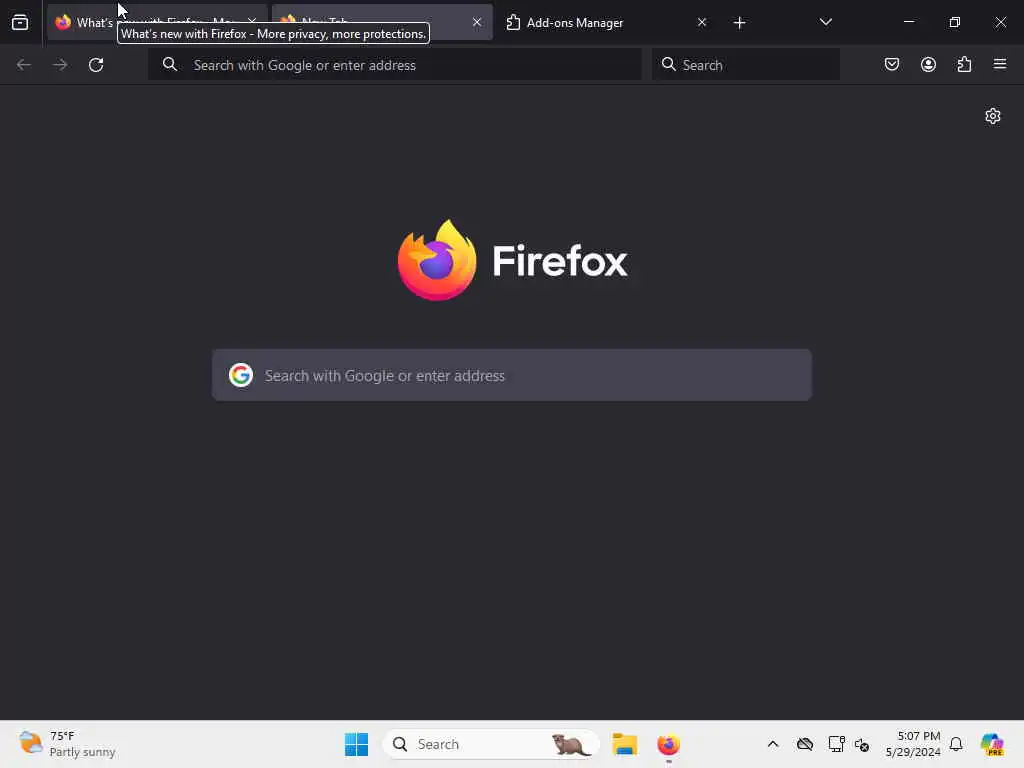Click the muted volume tray icon

(x=861, y=744)
